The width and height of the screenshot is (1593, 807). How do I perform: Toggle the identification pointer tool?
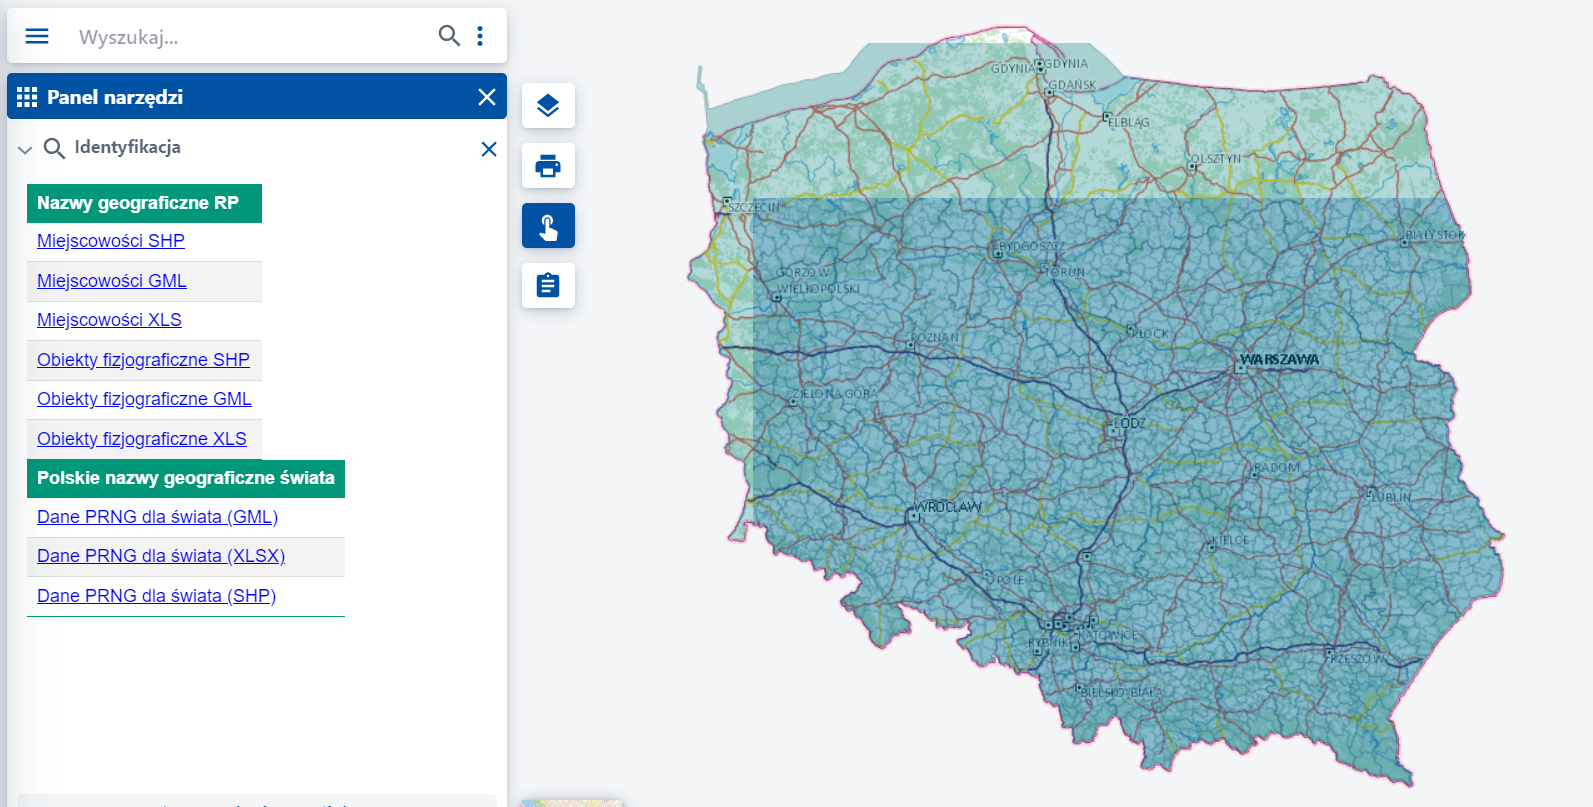click(548, 226)
